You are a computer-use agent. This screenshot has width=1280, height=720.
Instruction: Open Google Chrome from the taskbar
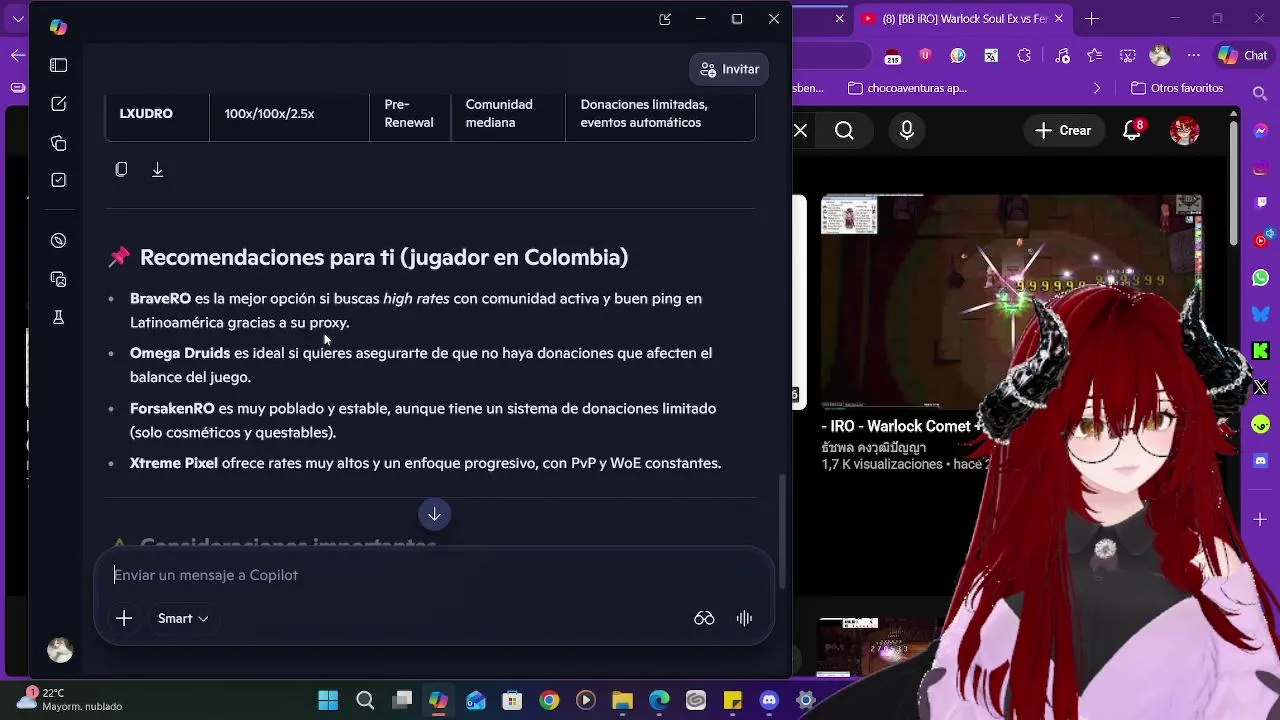pos(549,700)
